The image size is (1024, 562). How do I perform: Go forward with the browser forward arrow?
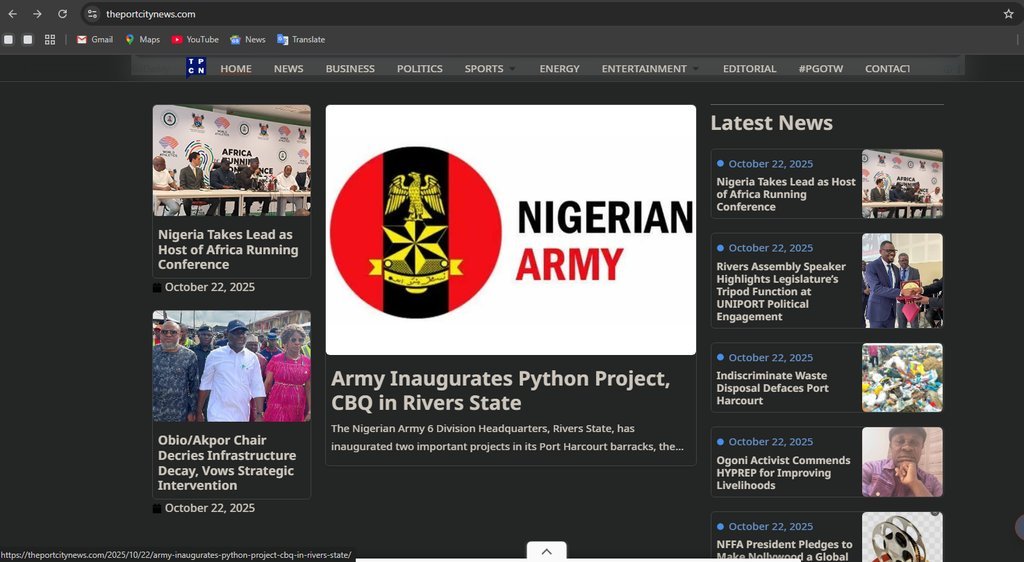(x=37, y=14)
